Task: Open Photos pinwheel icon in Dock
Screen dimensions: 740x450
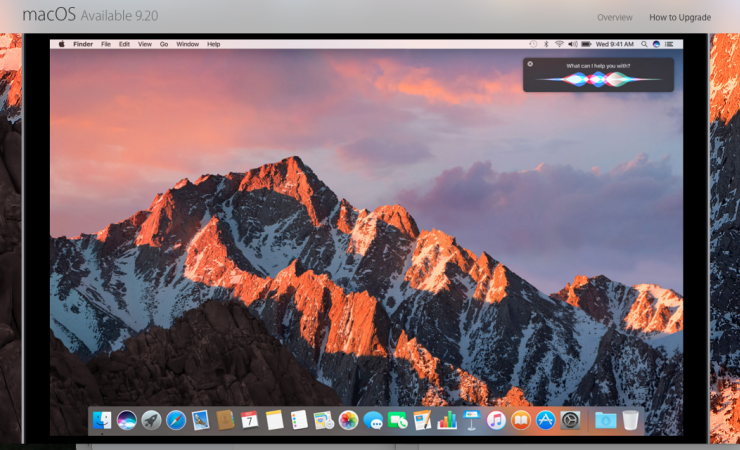Action: pos(348,420)
